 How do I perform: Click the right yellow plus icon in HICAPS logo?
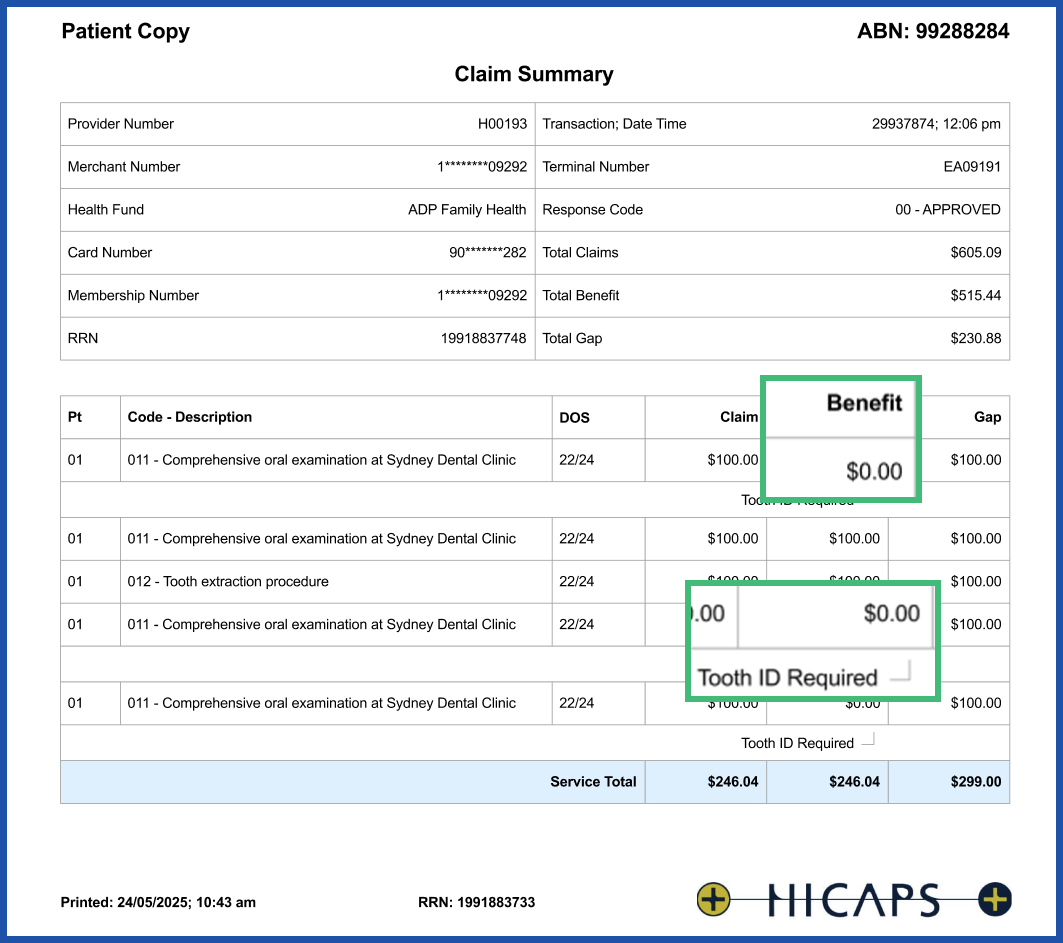point(995,899)
